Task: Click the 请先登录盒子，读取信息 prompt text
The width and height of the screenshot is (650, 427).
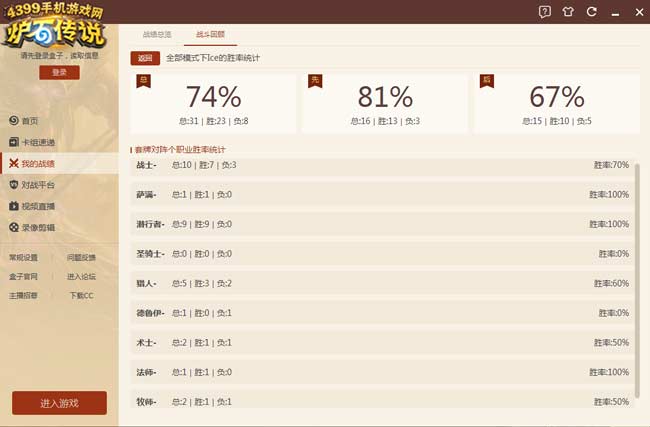Action: tap(59, 56)
